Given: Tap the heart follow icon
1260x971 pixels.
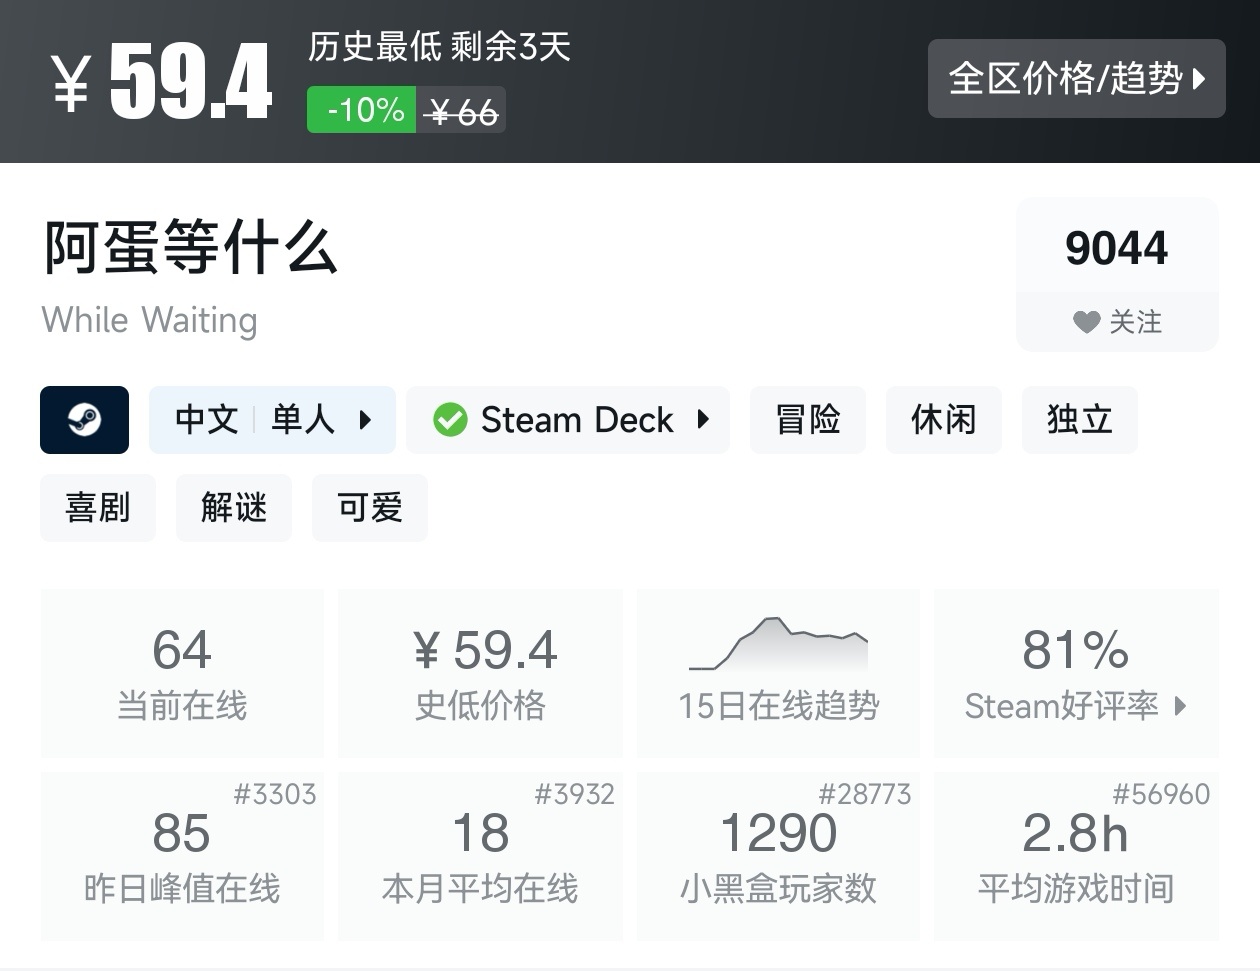Looking at the screenshot, I should [1086, 322].
